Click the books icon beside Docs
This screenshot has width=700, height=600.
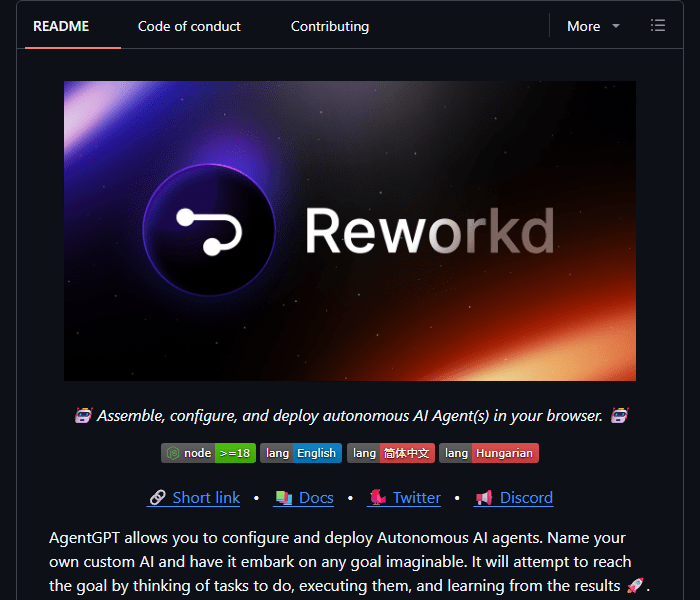tap(284, 497)
